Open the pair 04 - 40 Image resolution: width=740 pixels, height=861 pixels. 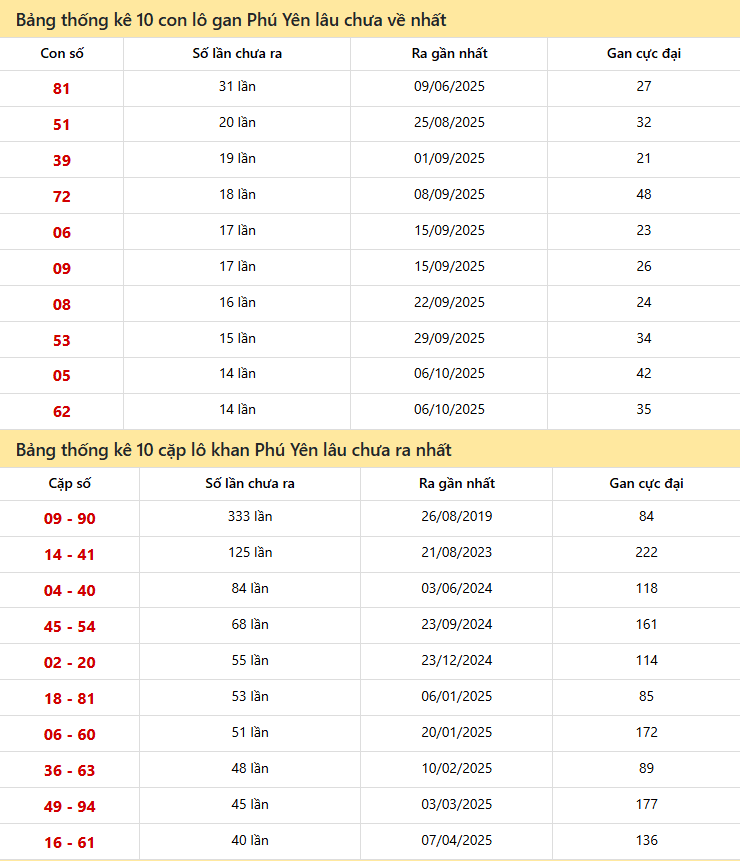(x=70, y=591)
